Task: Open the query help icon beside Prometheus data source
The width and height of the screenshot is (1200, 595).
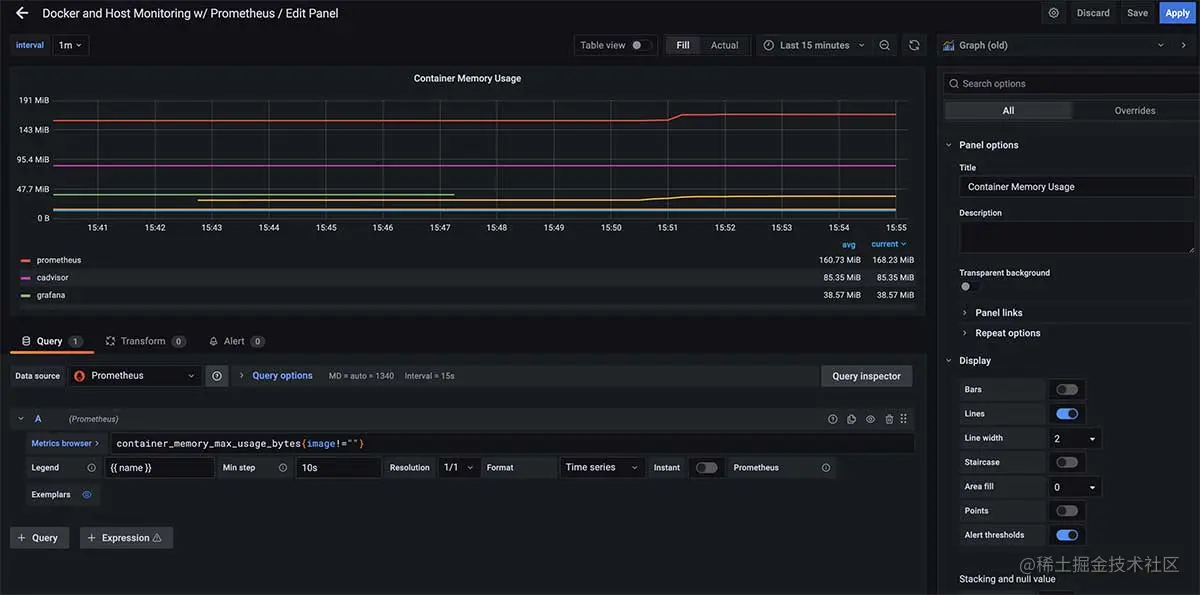Action: (x=216, y=376)
